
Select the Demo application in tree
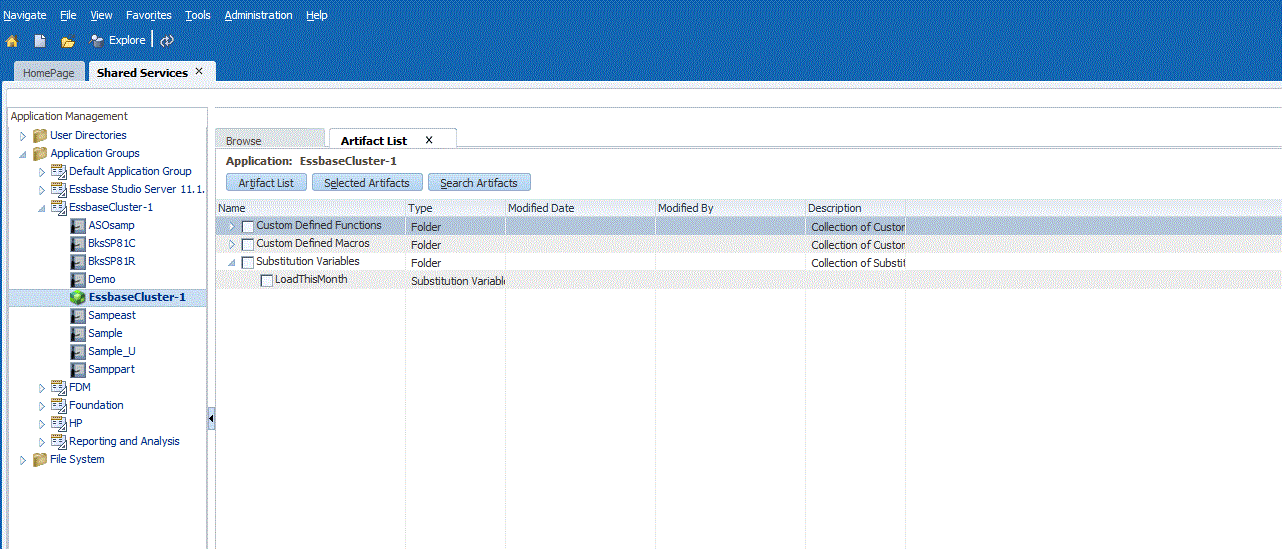pos(101,279)
